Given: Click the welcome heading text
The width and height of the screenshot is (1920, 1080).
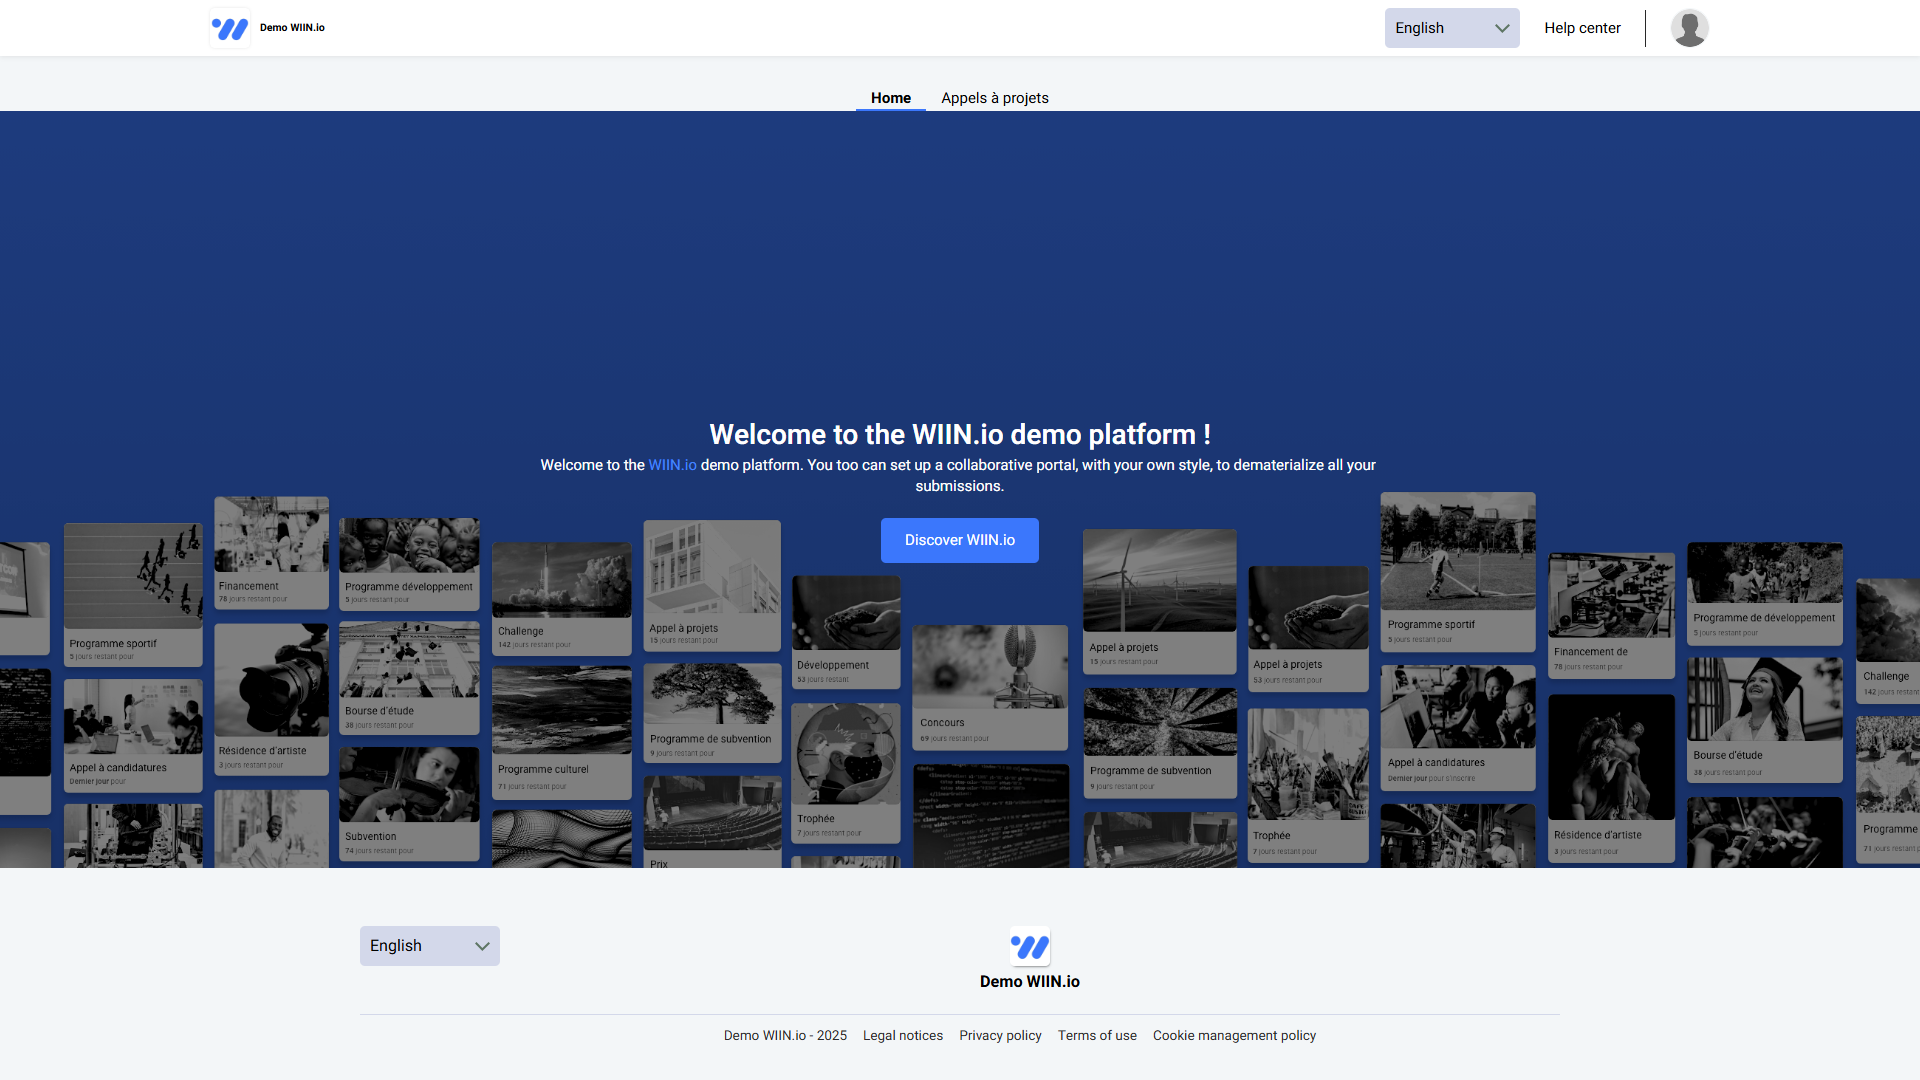Looking at the screenshot, I should pyautogui.click(x=960, y=435).
